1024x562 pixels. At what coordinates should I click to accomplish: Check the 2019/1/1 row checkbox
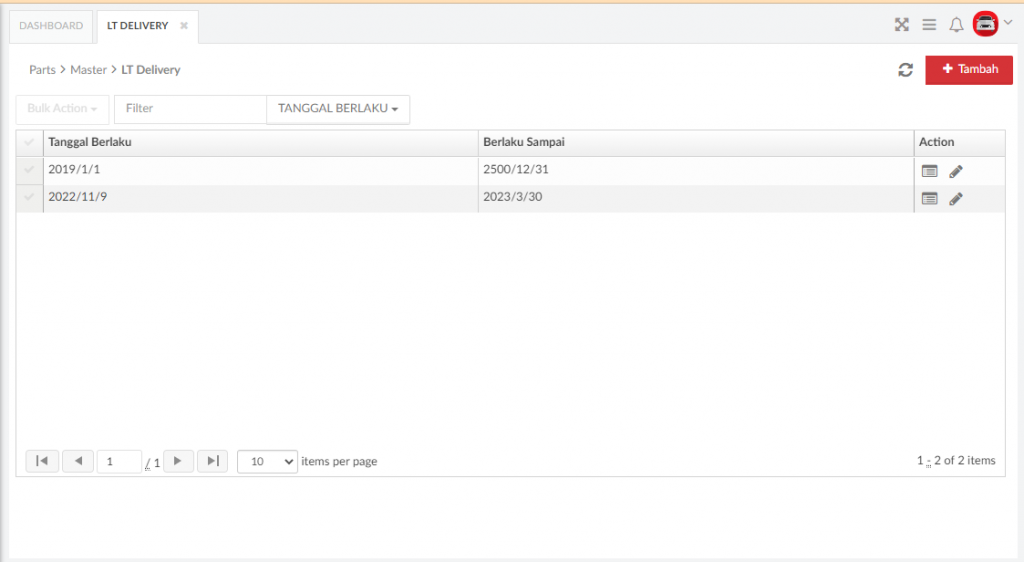click(x=29, y=170)
